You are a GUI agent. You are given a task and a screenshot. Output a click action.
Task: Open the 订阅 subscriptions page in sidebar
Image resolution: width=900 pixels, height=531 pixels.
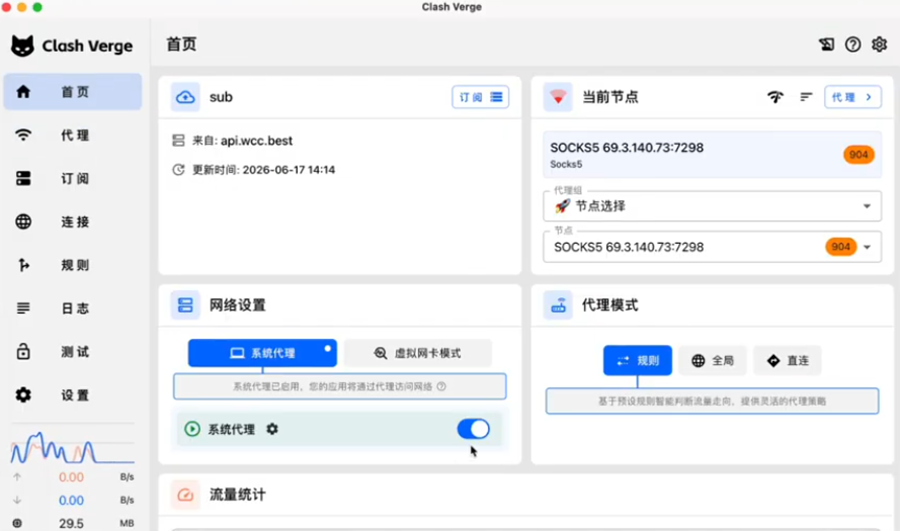click(72, 179)
